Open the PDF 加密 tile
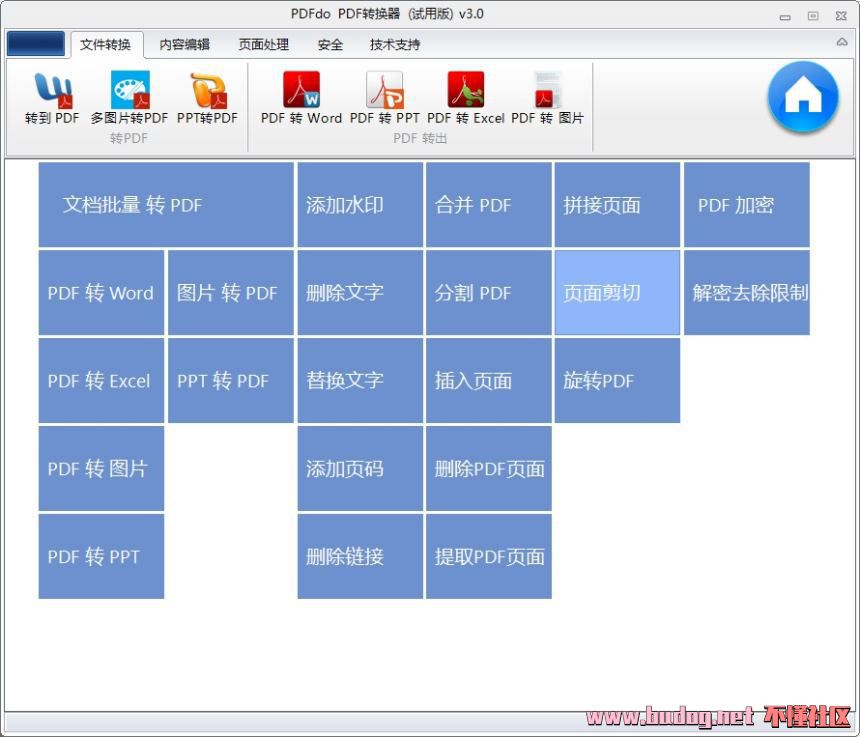Viewport: 860px width, 737px height. pos(746,205)
